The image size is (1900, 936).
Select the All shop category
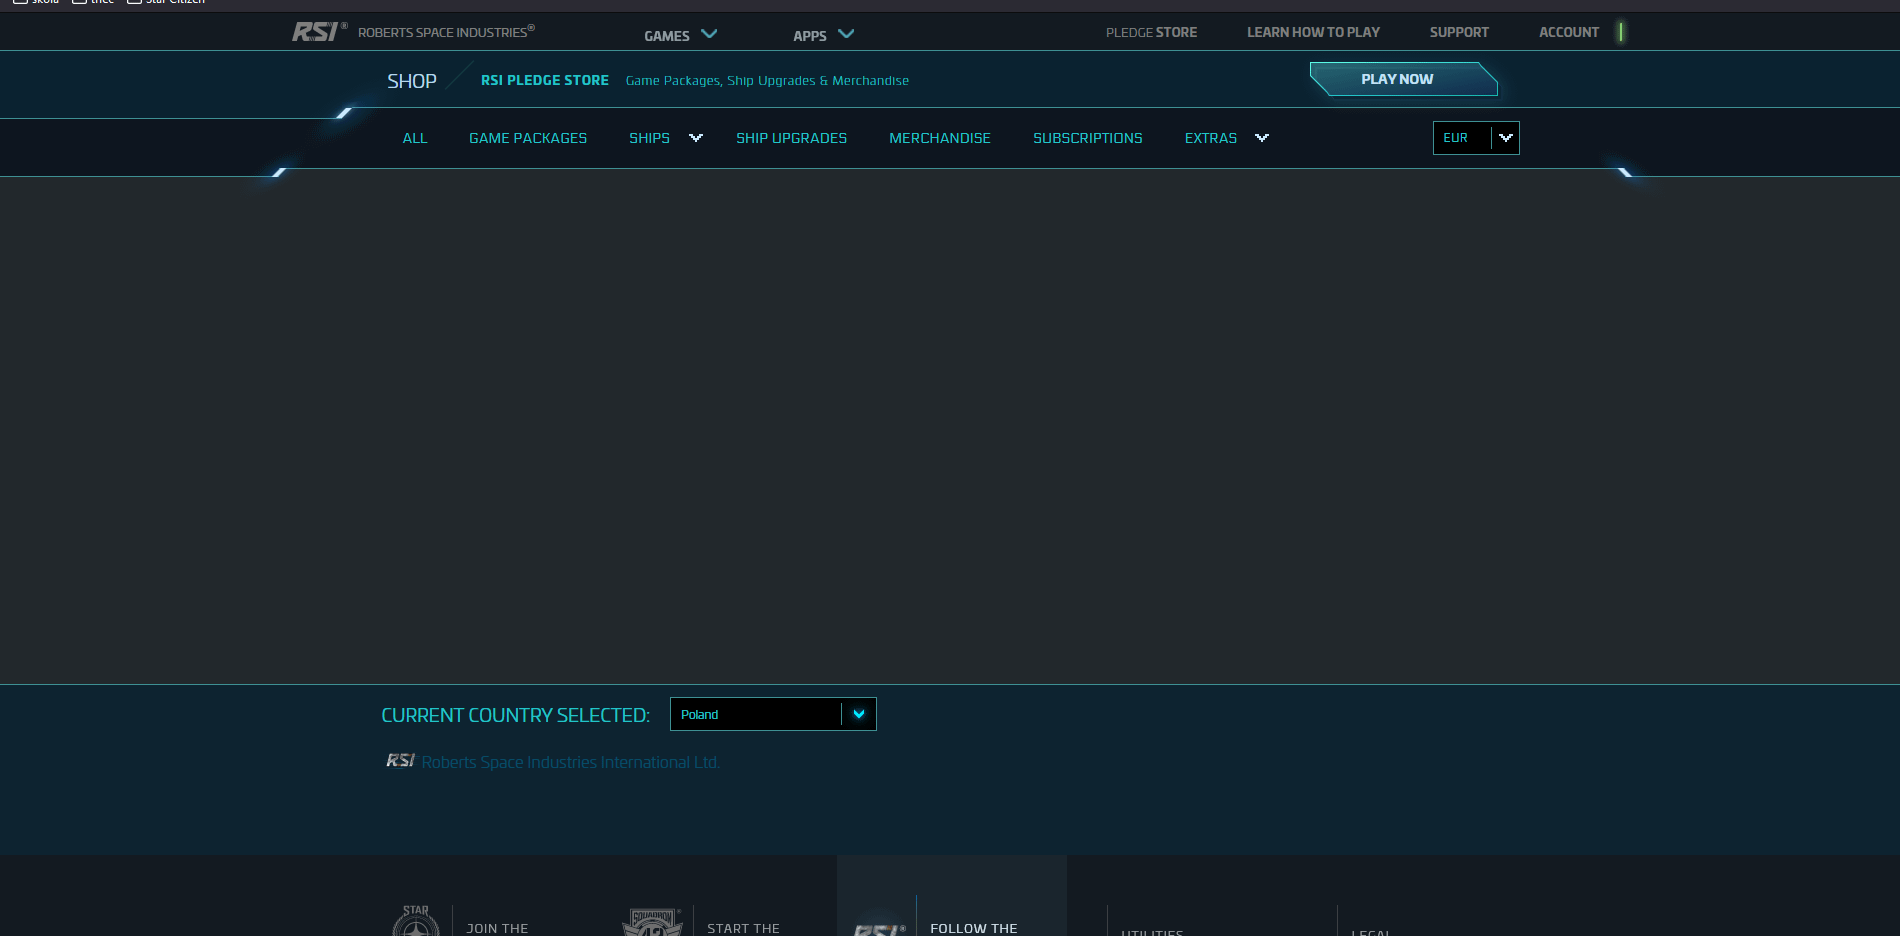pos(415,138)
